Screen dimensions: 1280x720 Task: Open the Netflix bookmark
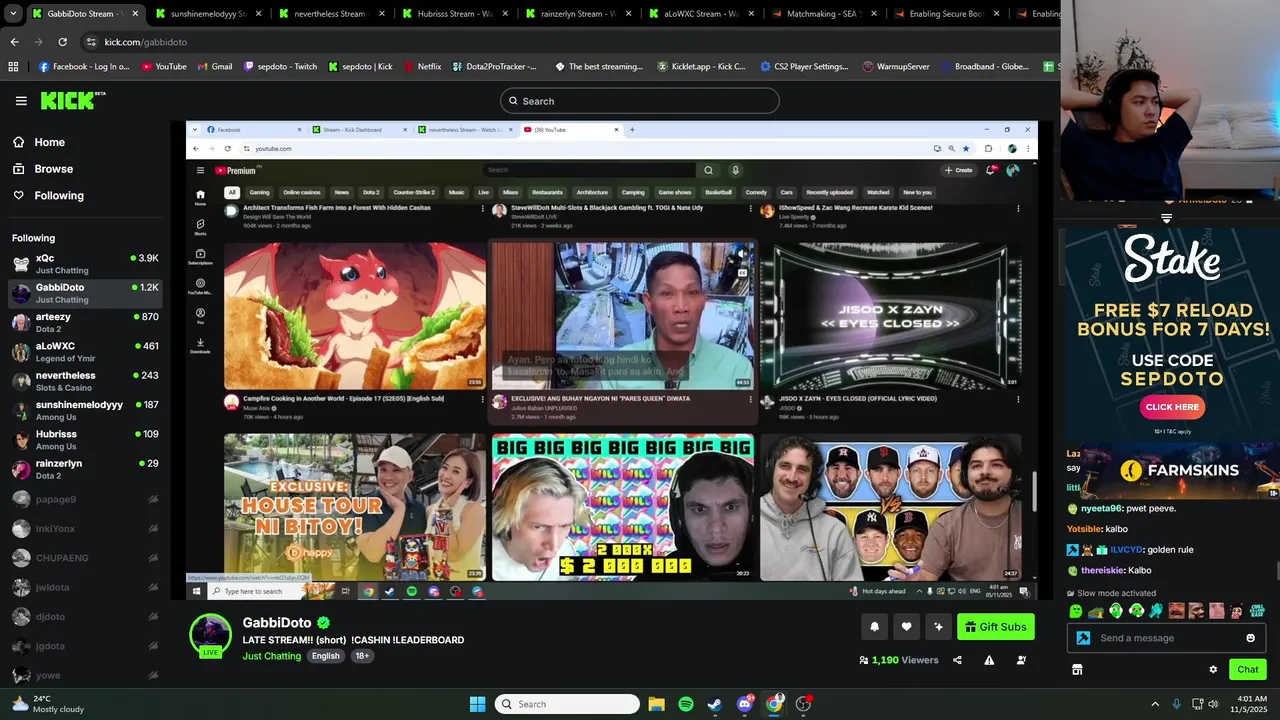tap(422, 67)
